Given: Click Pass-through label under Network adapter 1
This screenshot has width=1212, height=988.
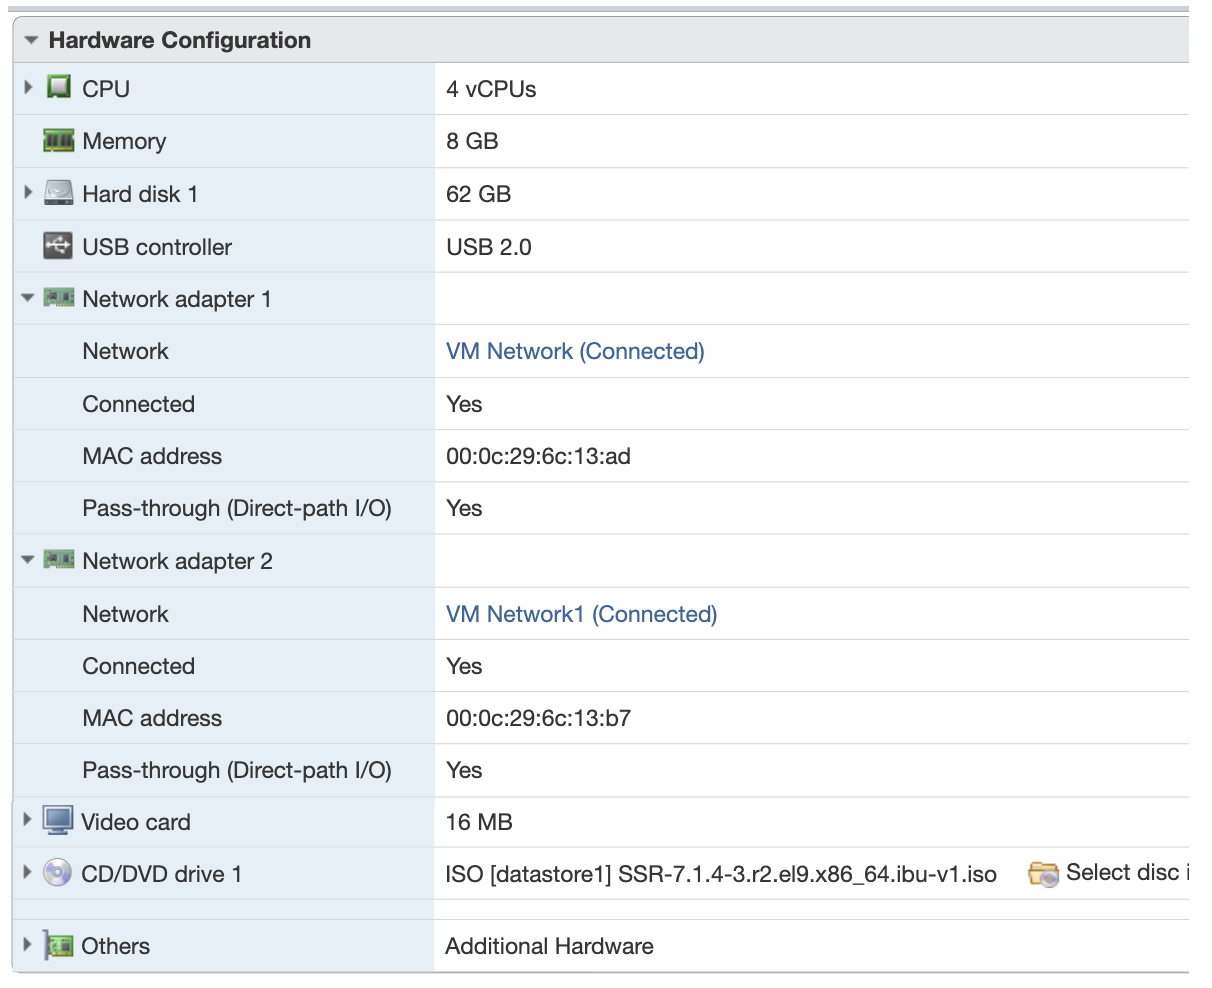Looking at the screenshot, I should [x=237, y=508].
